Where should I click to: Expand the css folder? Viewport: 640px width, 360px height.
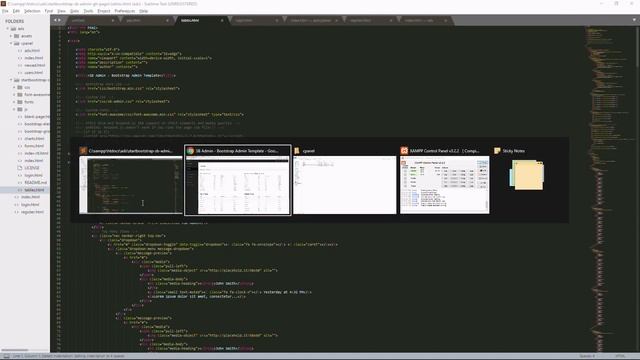point(14,87)
